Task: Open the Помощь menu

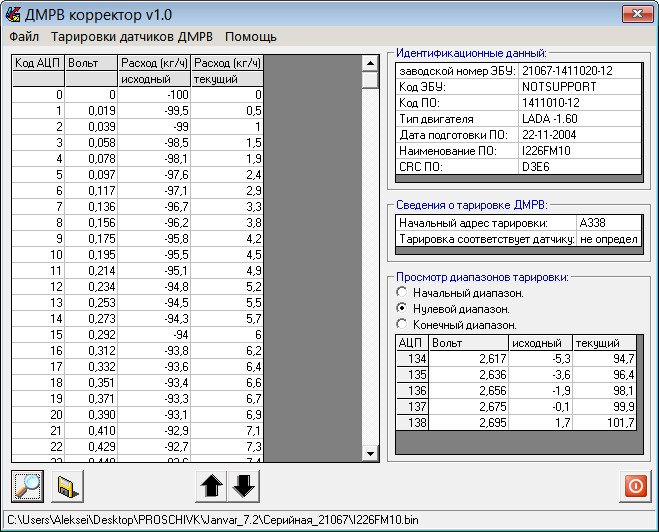Action: (x=250, y=36)
